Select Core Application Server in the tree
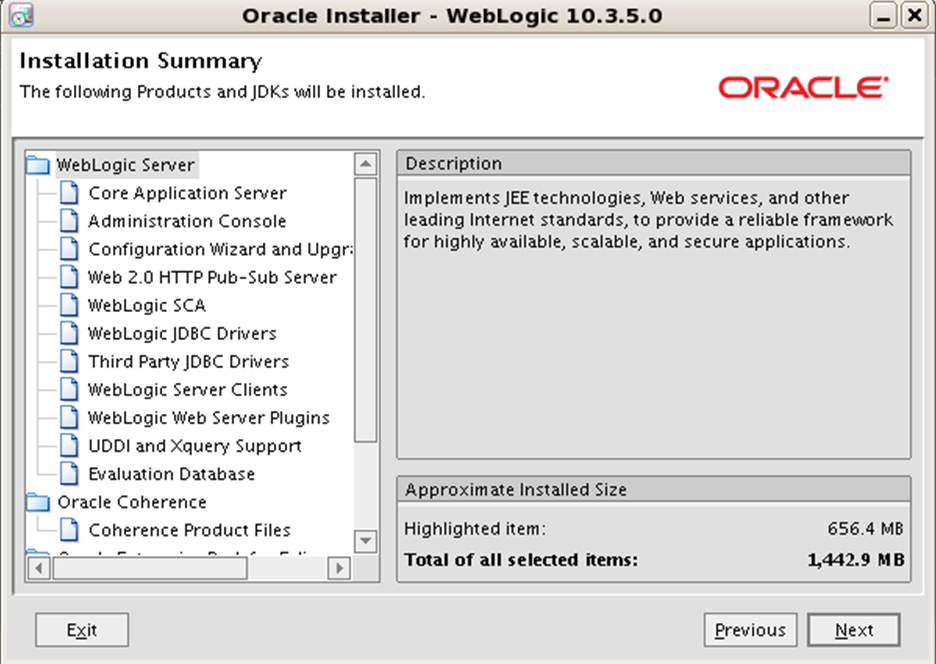The image size is (936, 664). click(x=187, y=193)
